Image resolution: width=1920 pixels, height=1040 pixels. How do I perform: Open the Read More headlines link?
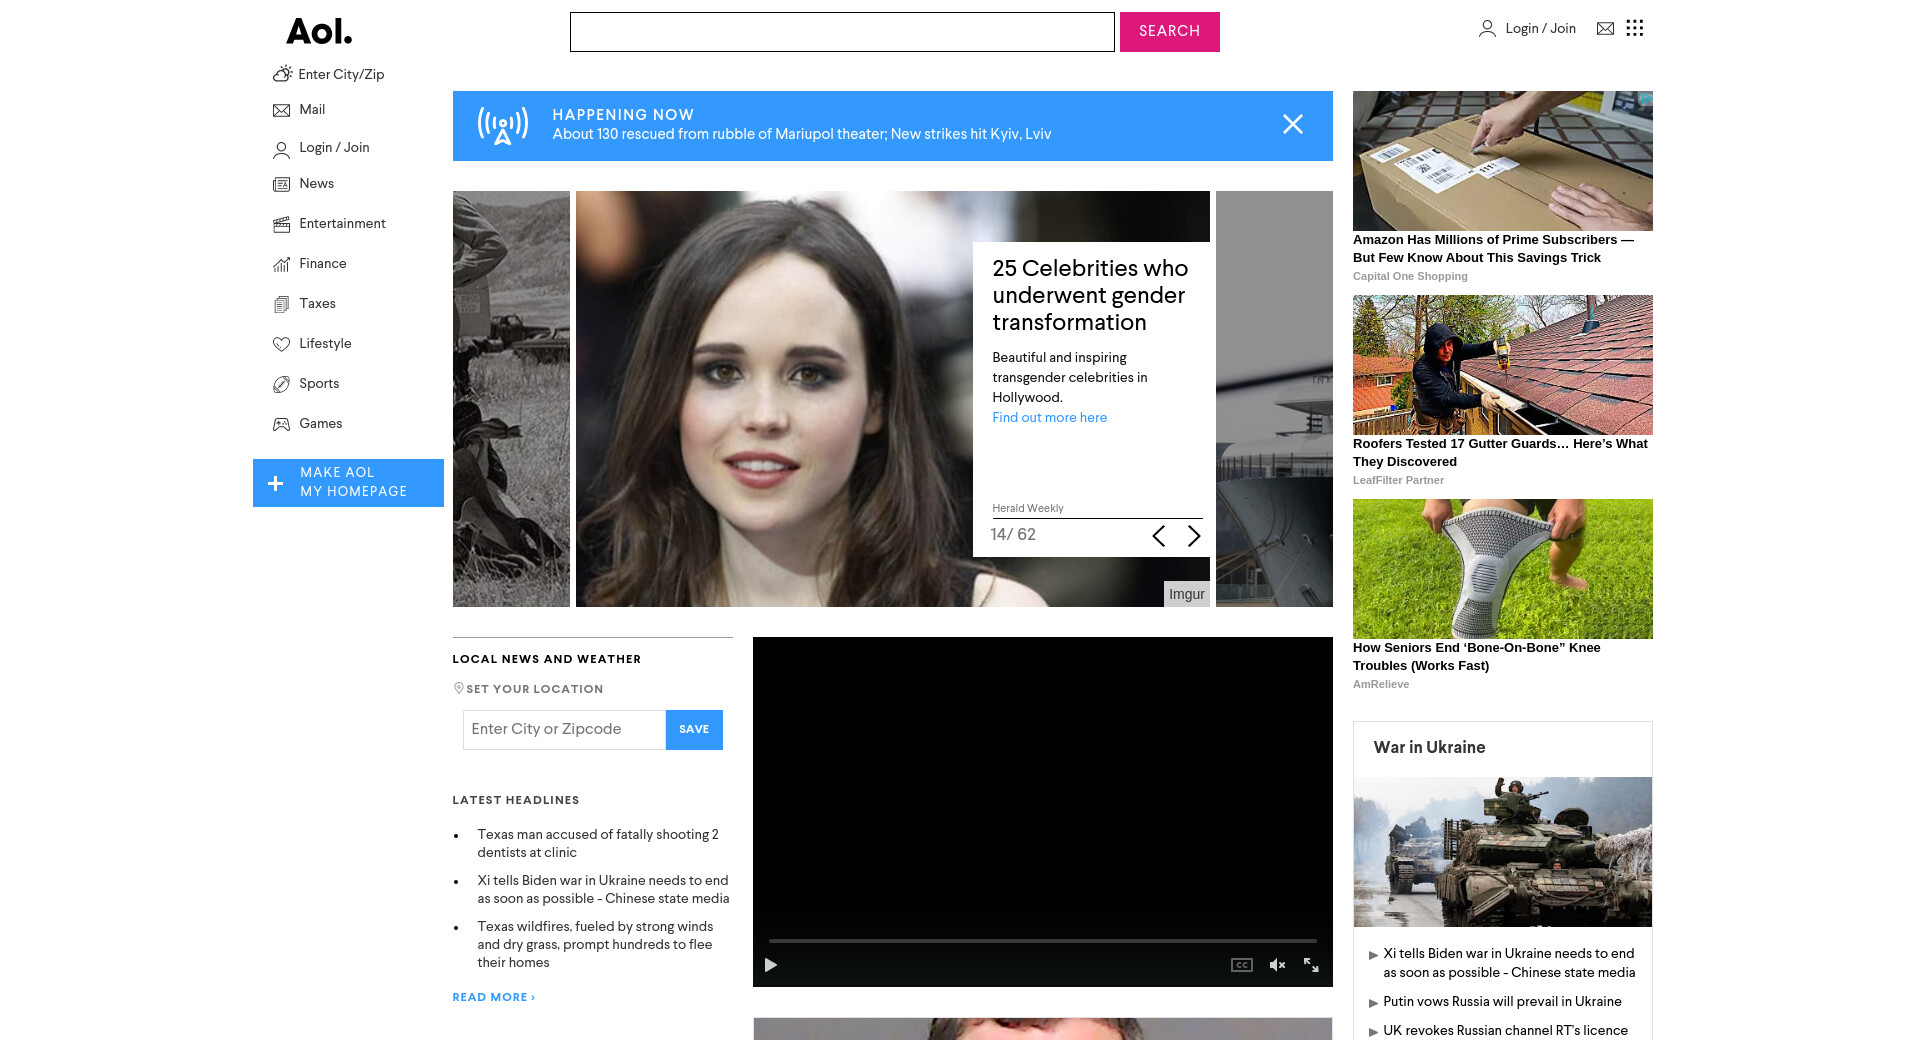click(493, 997)
